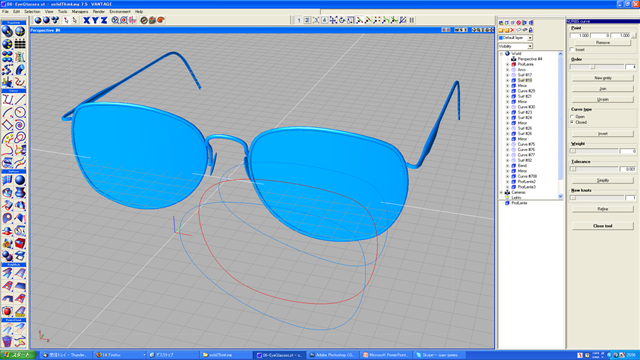The width and height of the screenshot is (640, 360).
Task: Select the magnifier zoom tool in toolbar
Action: pyautogui.click(x=115, y=20)
